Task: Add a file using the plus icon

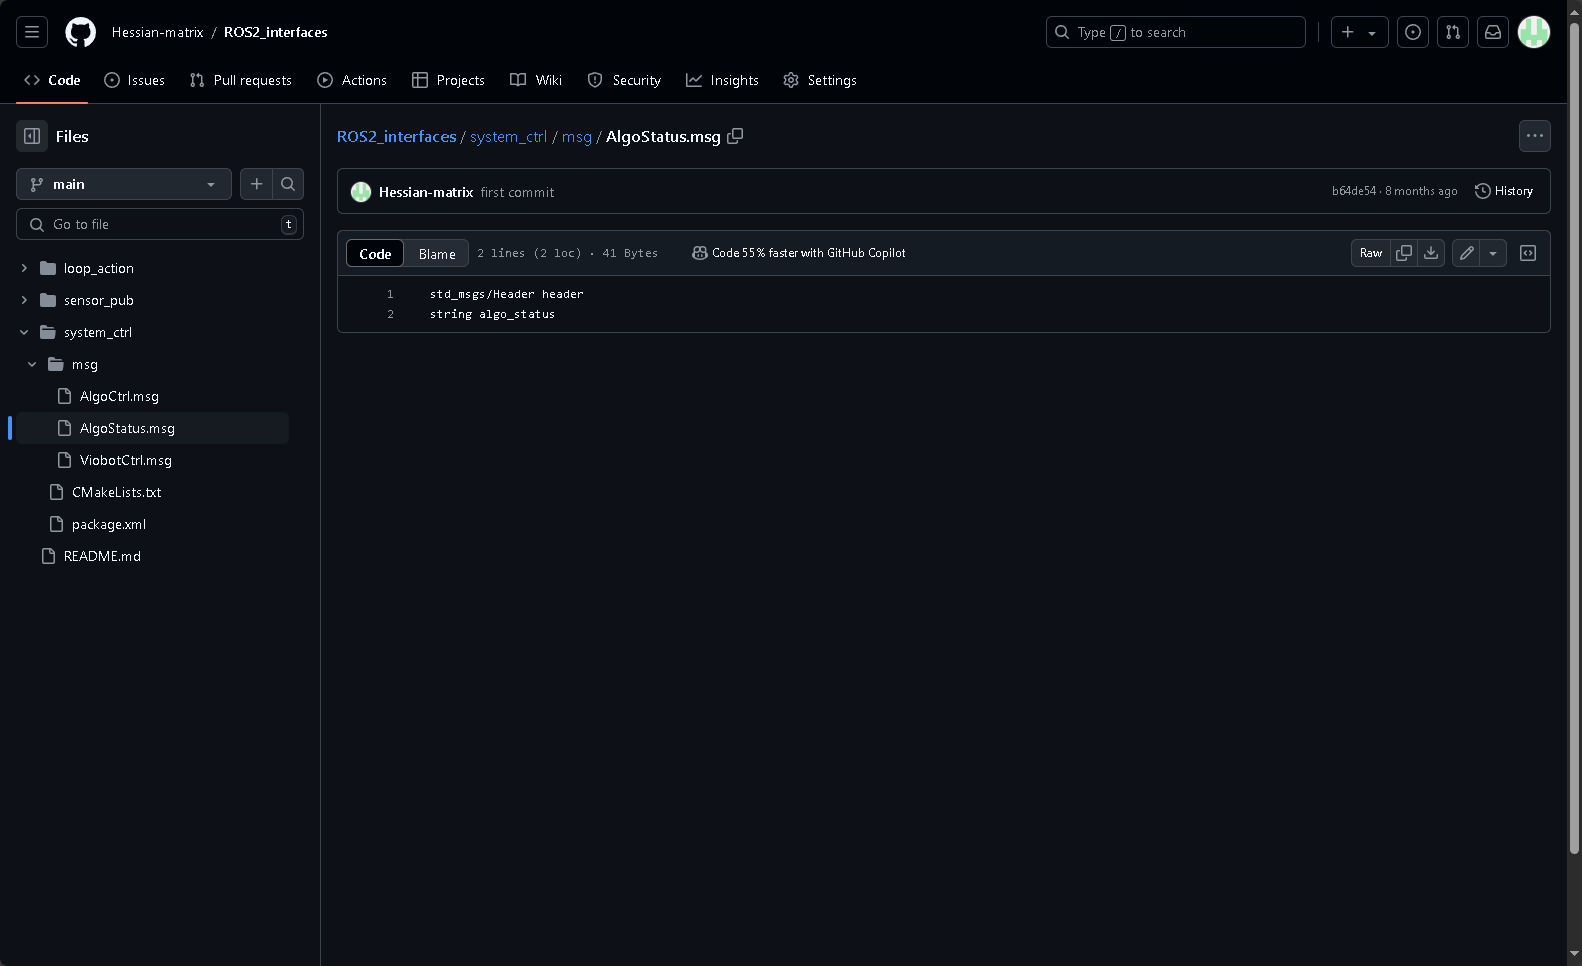Action: (256, 184)
